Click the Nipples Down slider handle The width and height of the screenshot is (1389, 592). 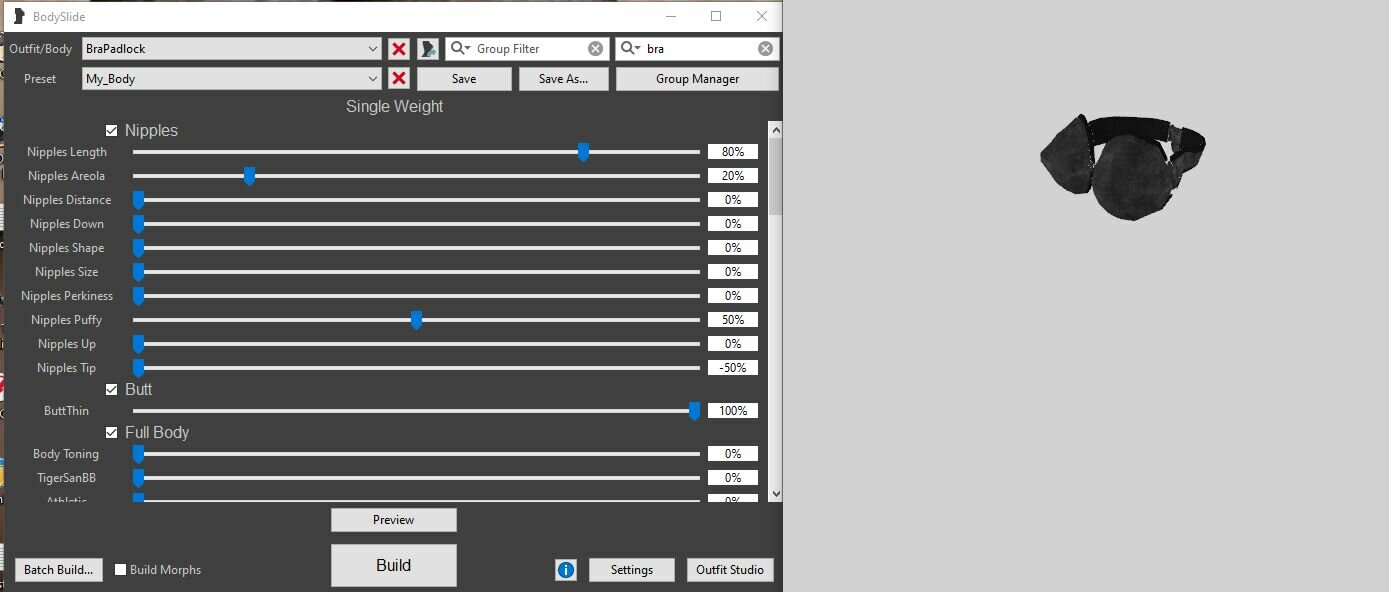(139, 224)
